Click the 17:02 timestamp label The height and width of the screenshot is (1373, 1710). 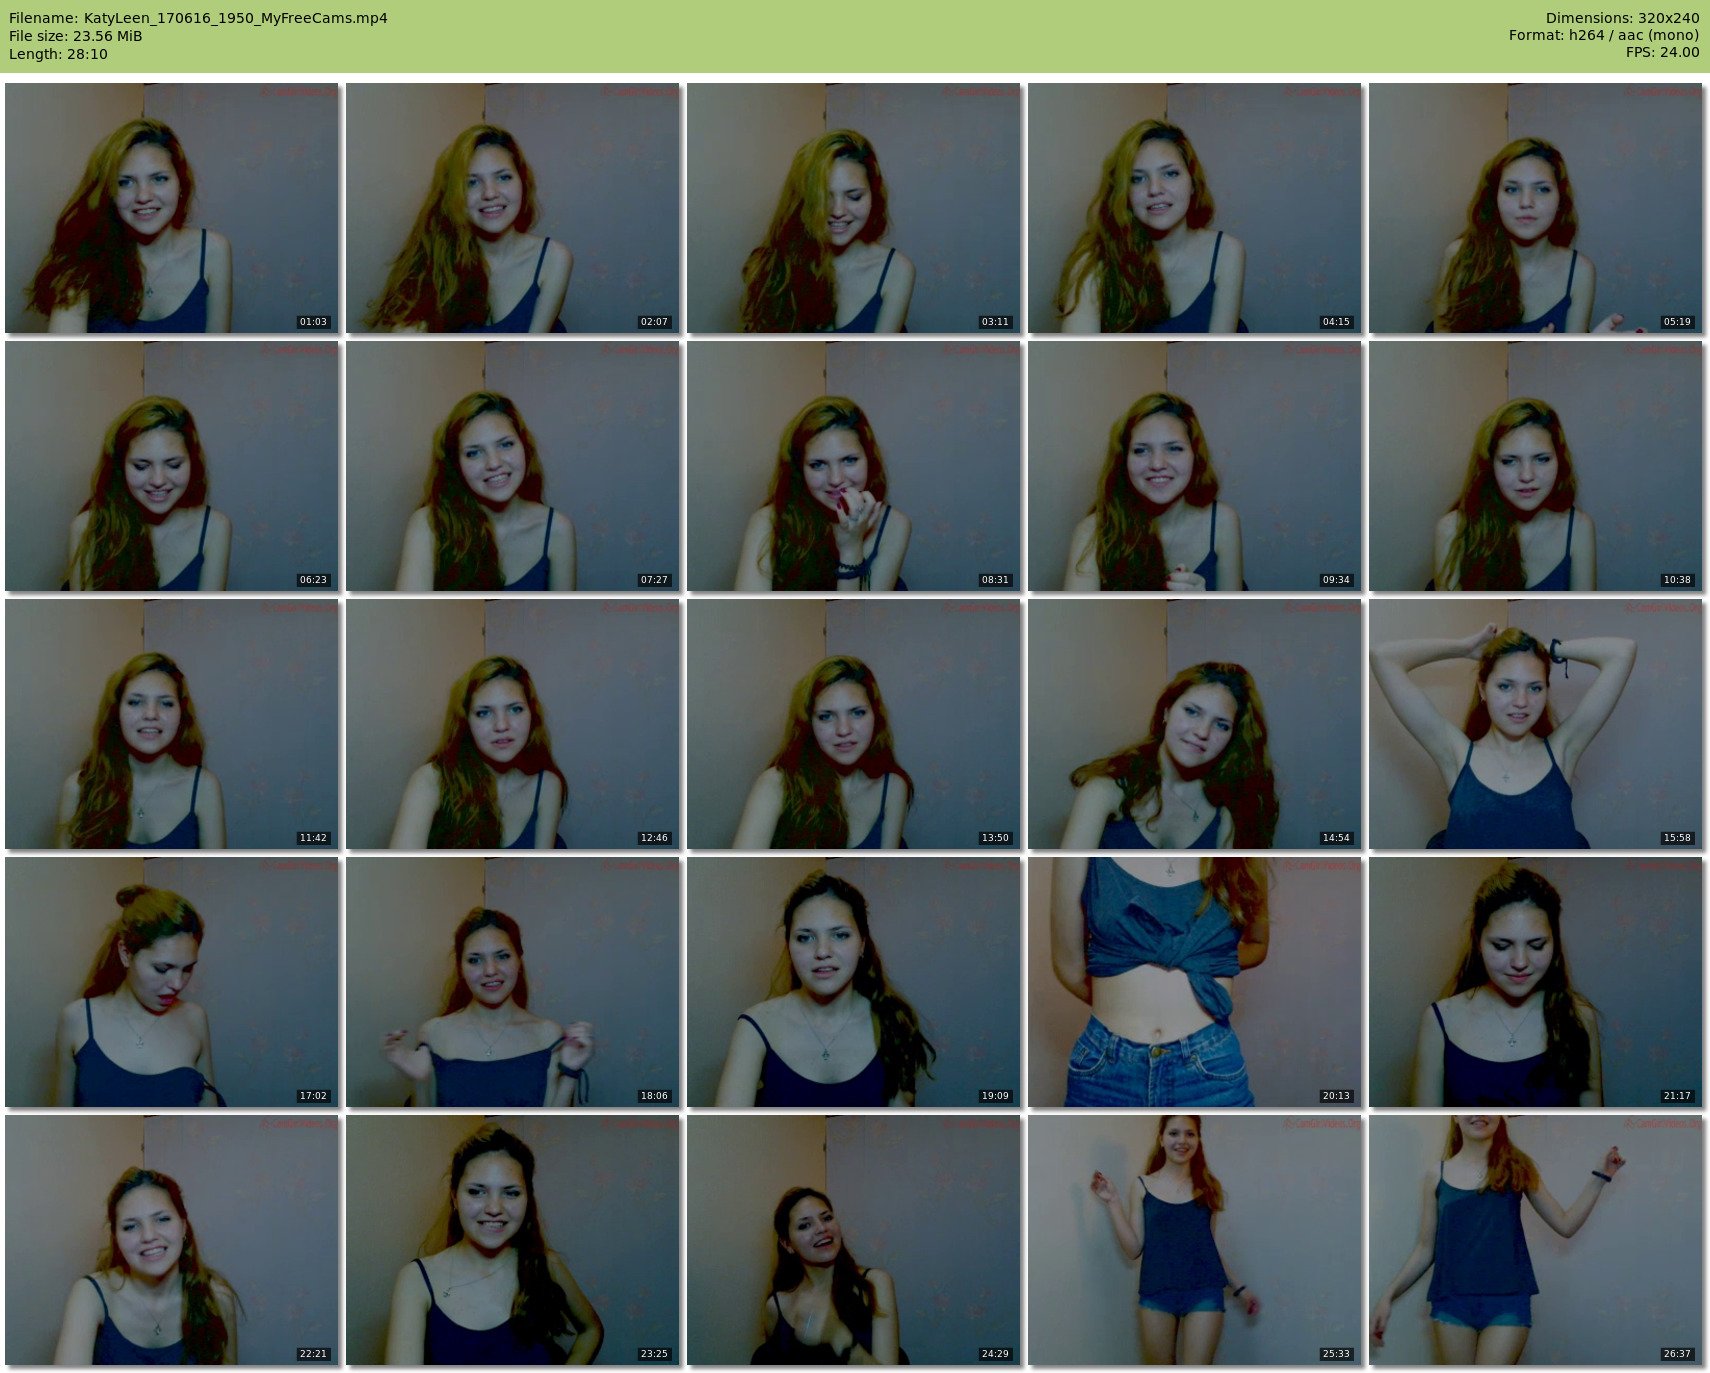[313, 1096]
